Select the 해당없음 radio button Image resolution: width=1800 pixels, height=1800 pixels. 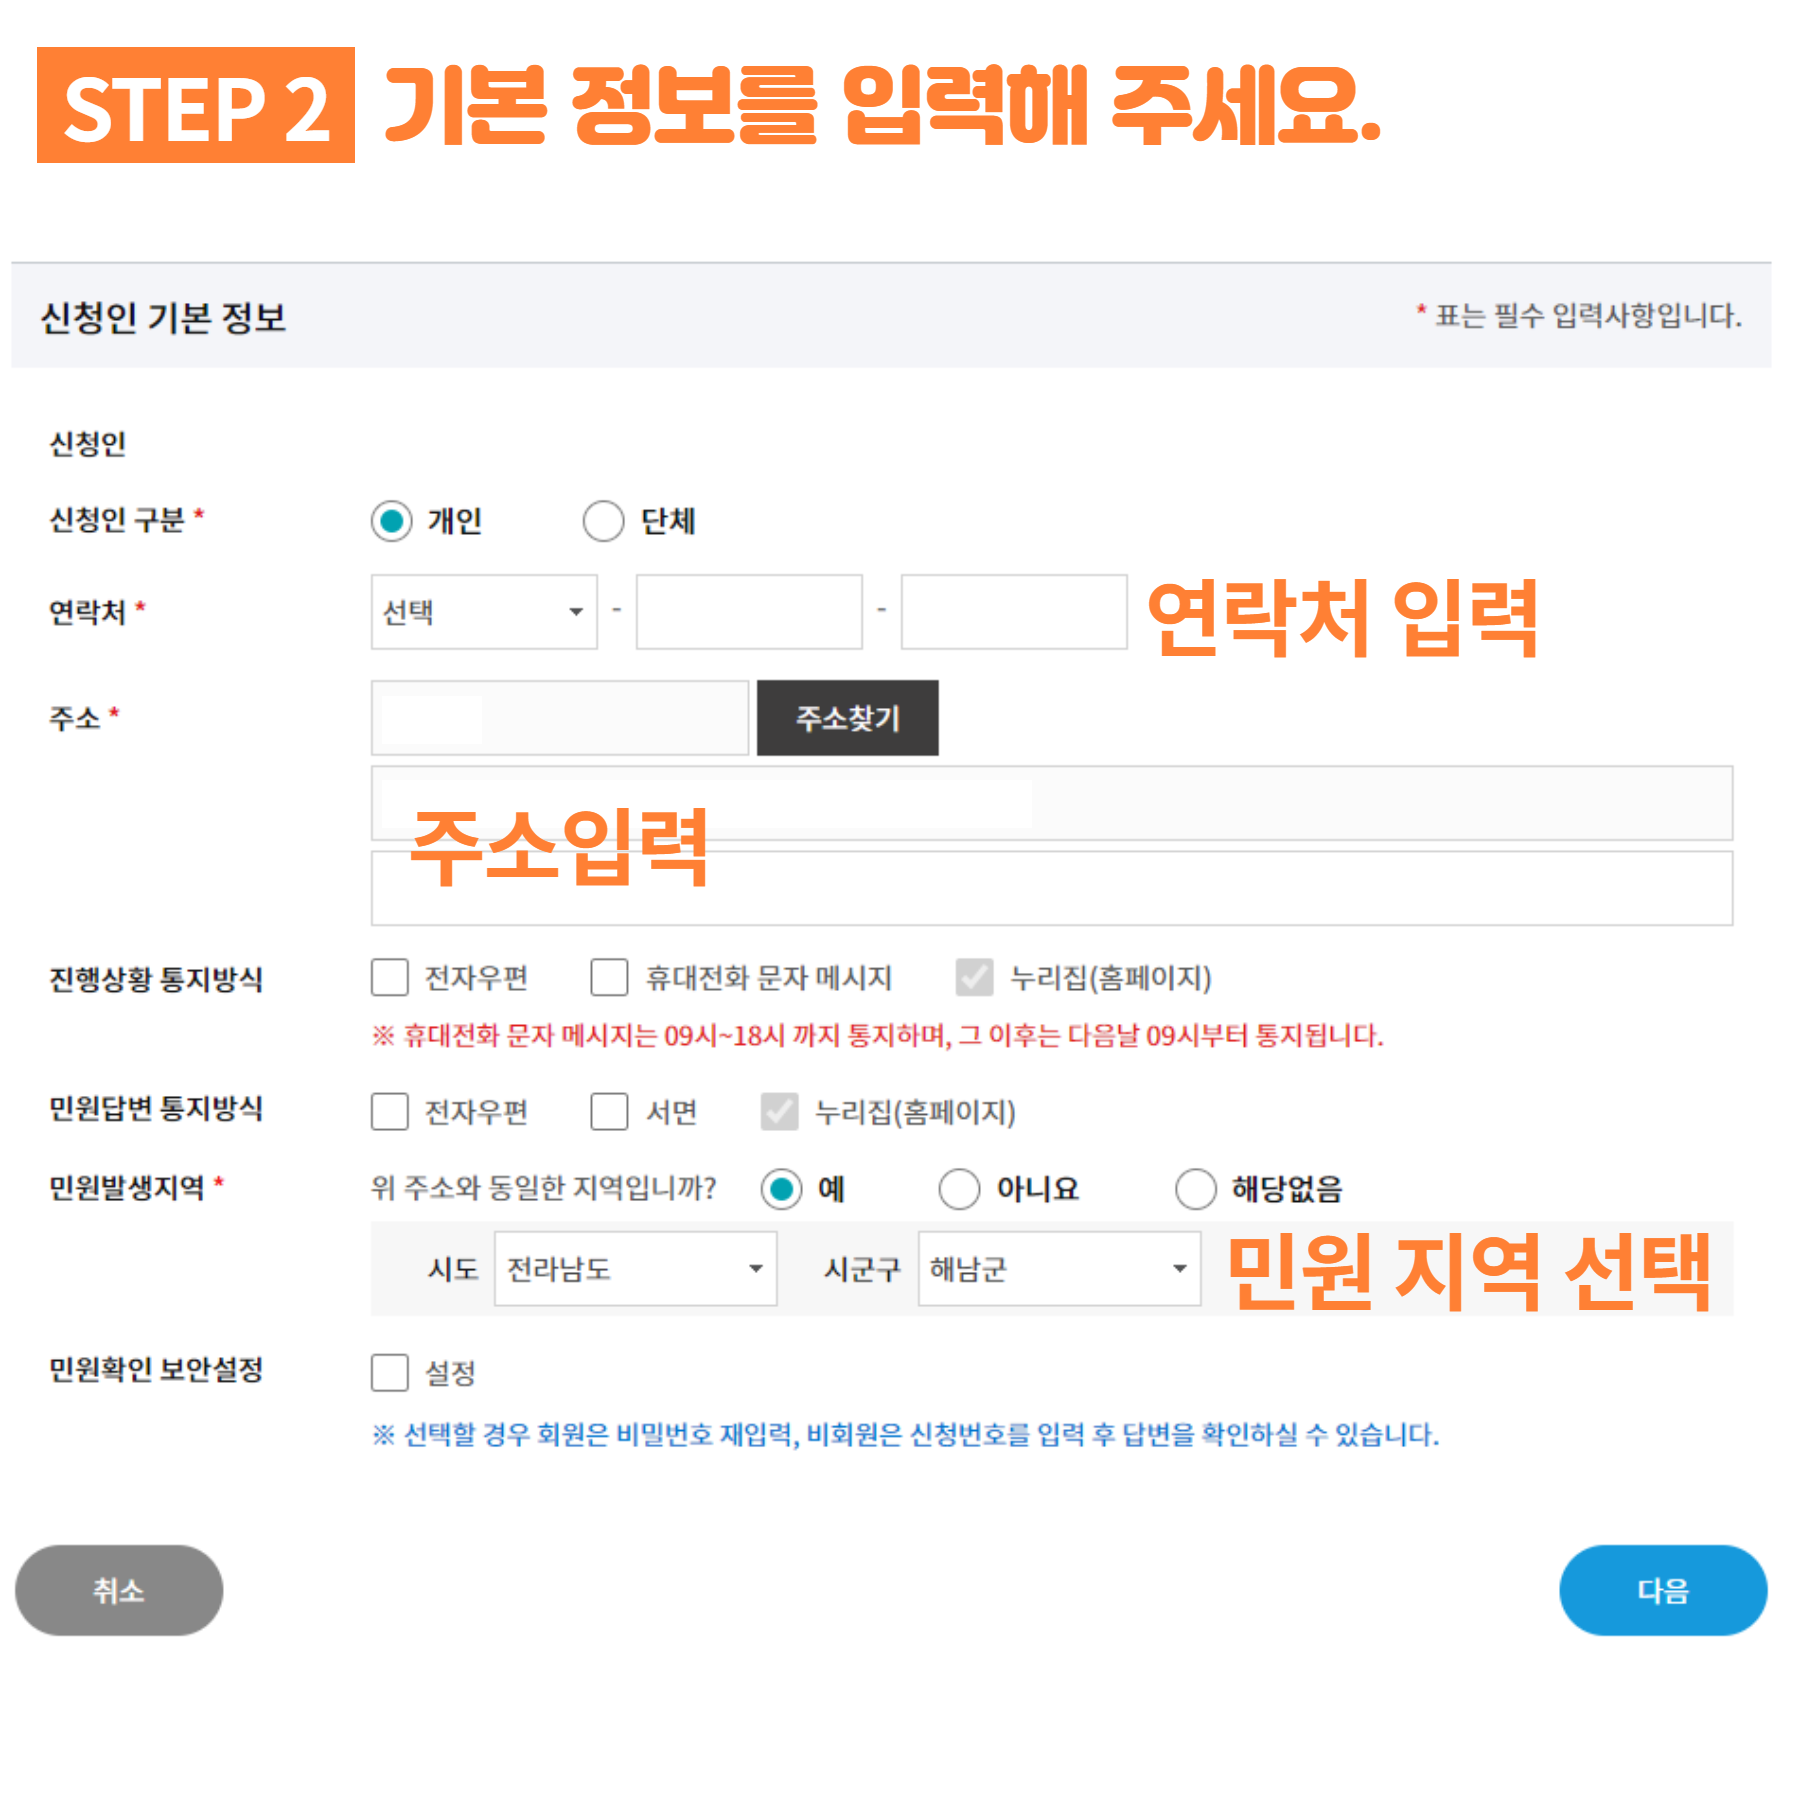[x=1196, y=1189]
